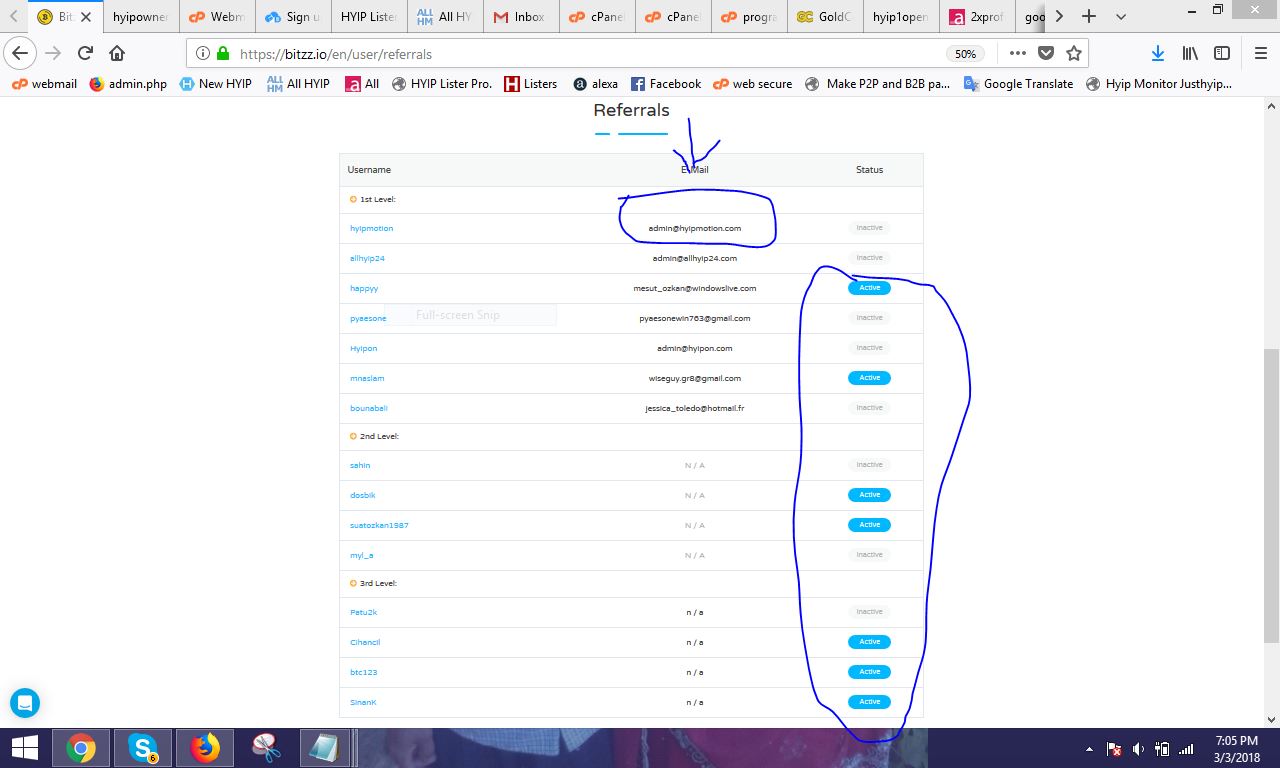Launch Chrome from the taskbar
The image size is (1280, 768).
(81, 747)
